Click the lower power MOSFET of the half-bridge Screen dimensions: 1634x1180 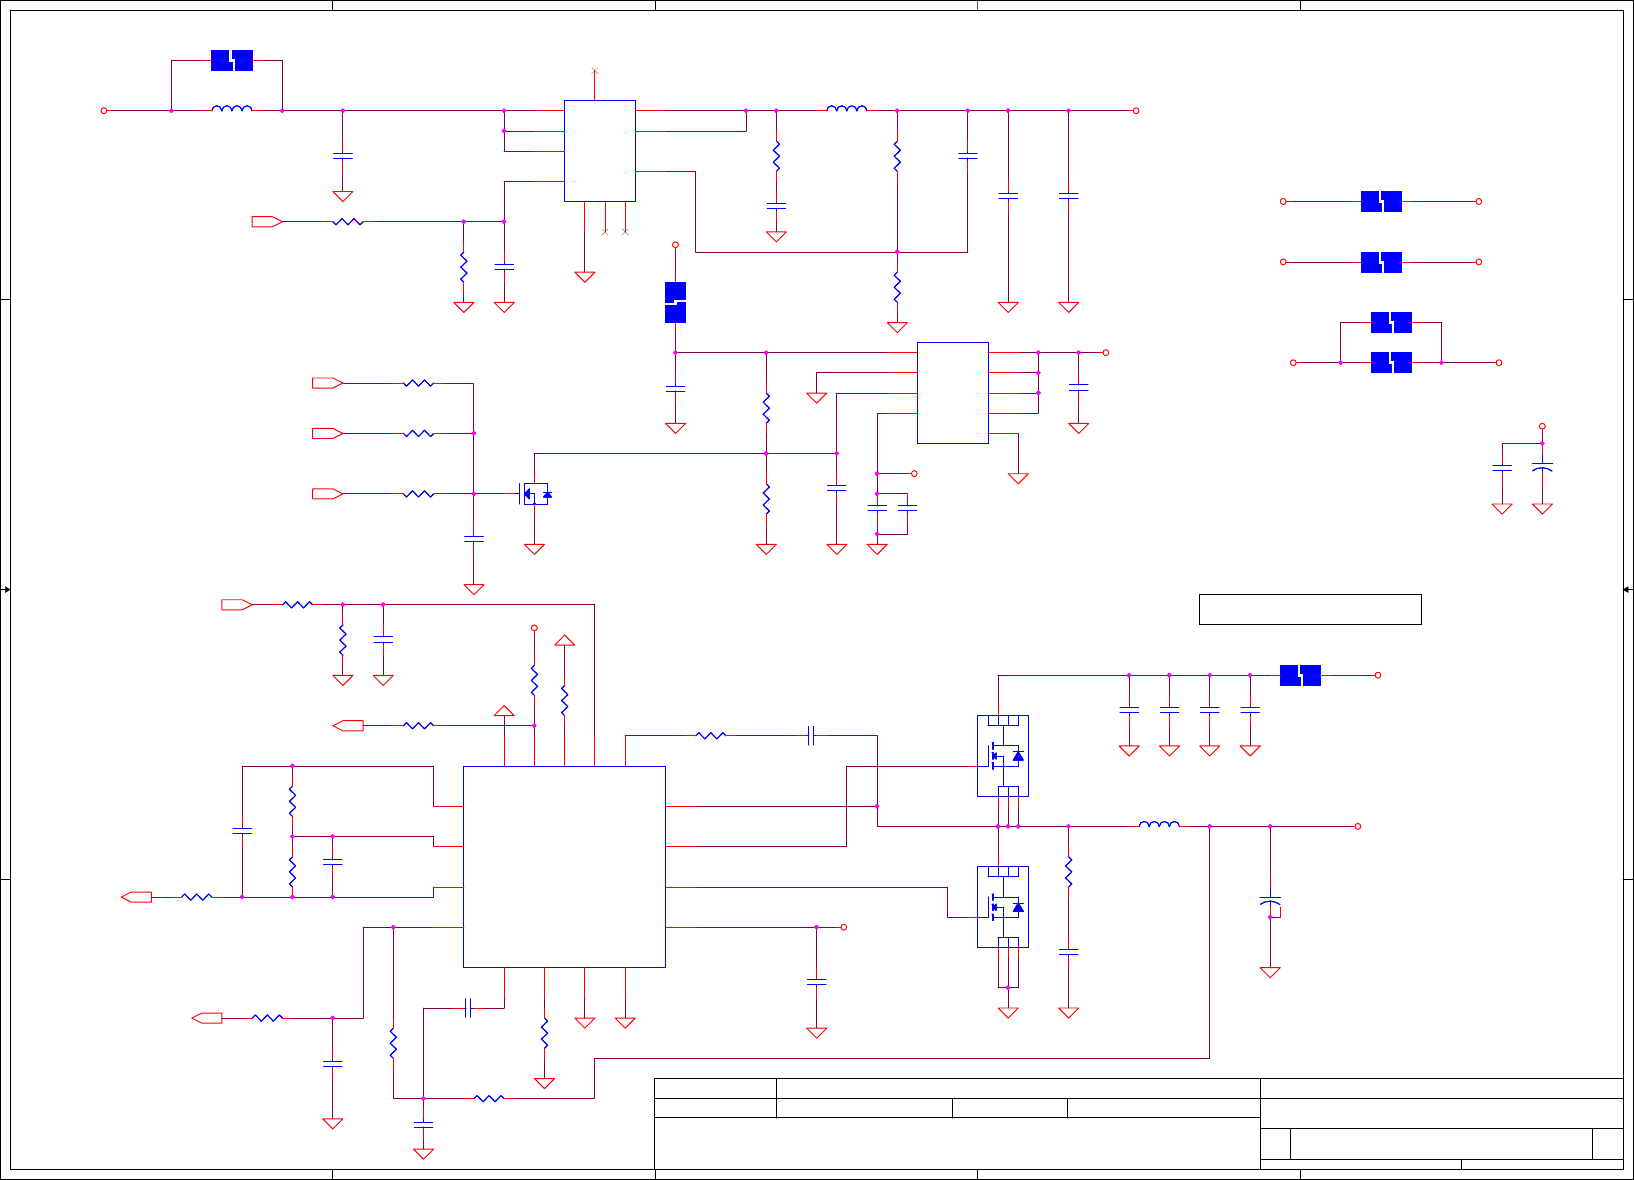tap(1003, 907)
